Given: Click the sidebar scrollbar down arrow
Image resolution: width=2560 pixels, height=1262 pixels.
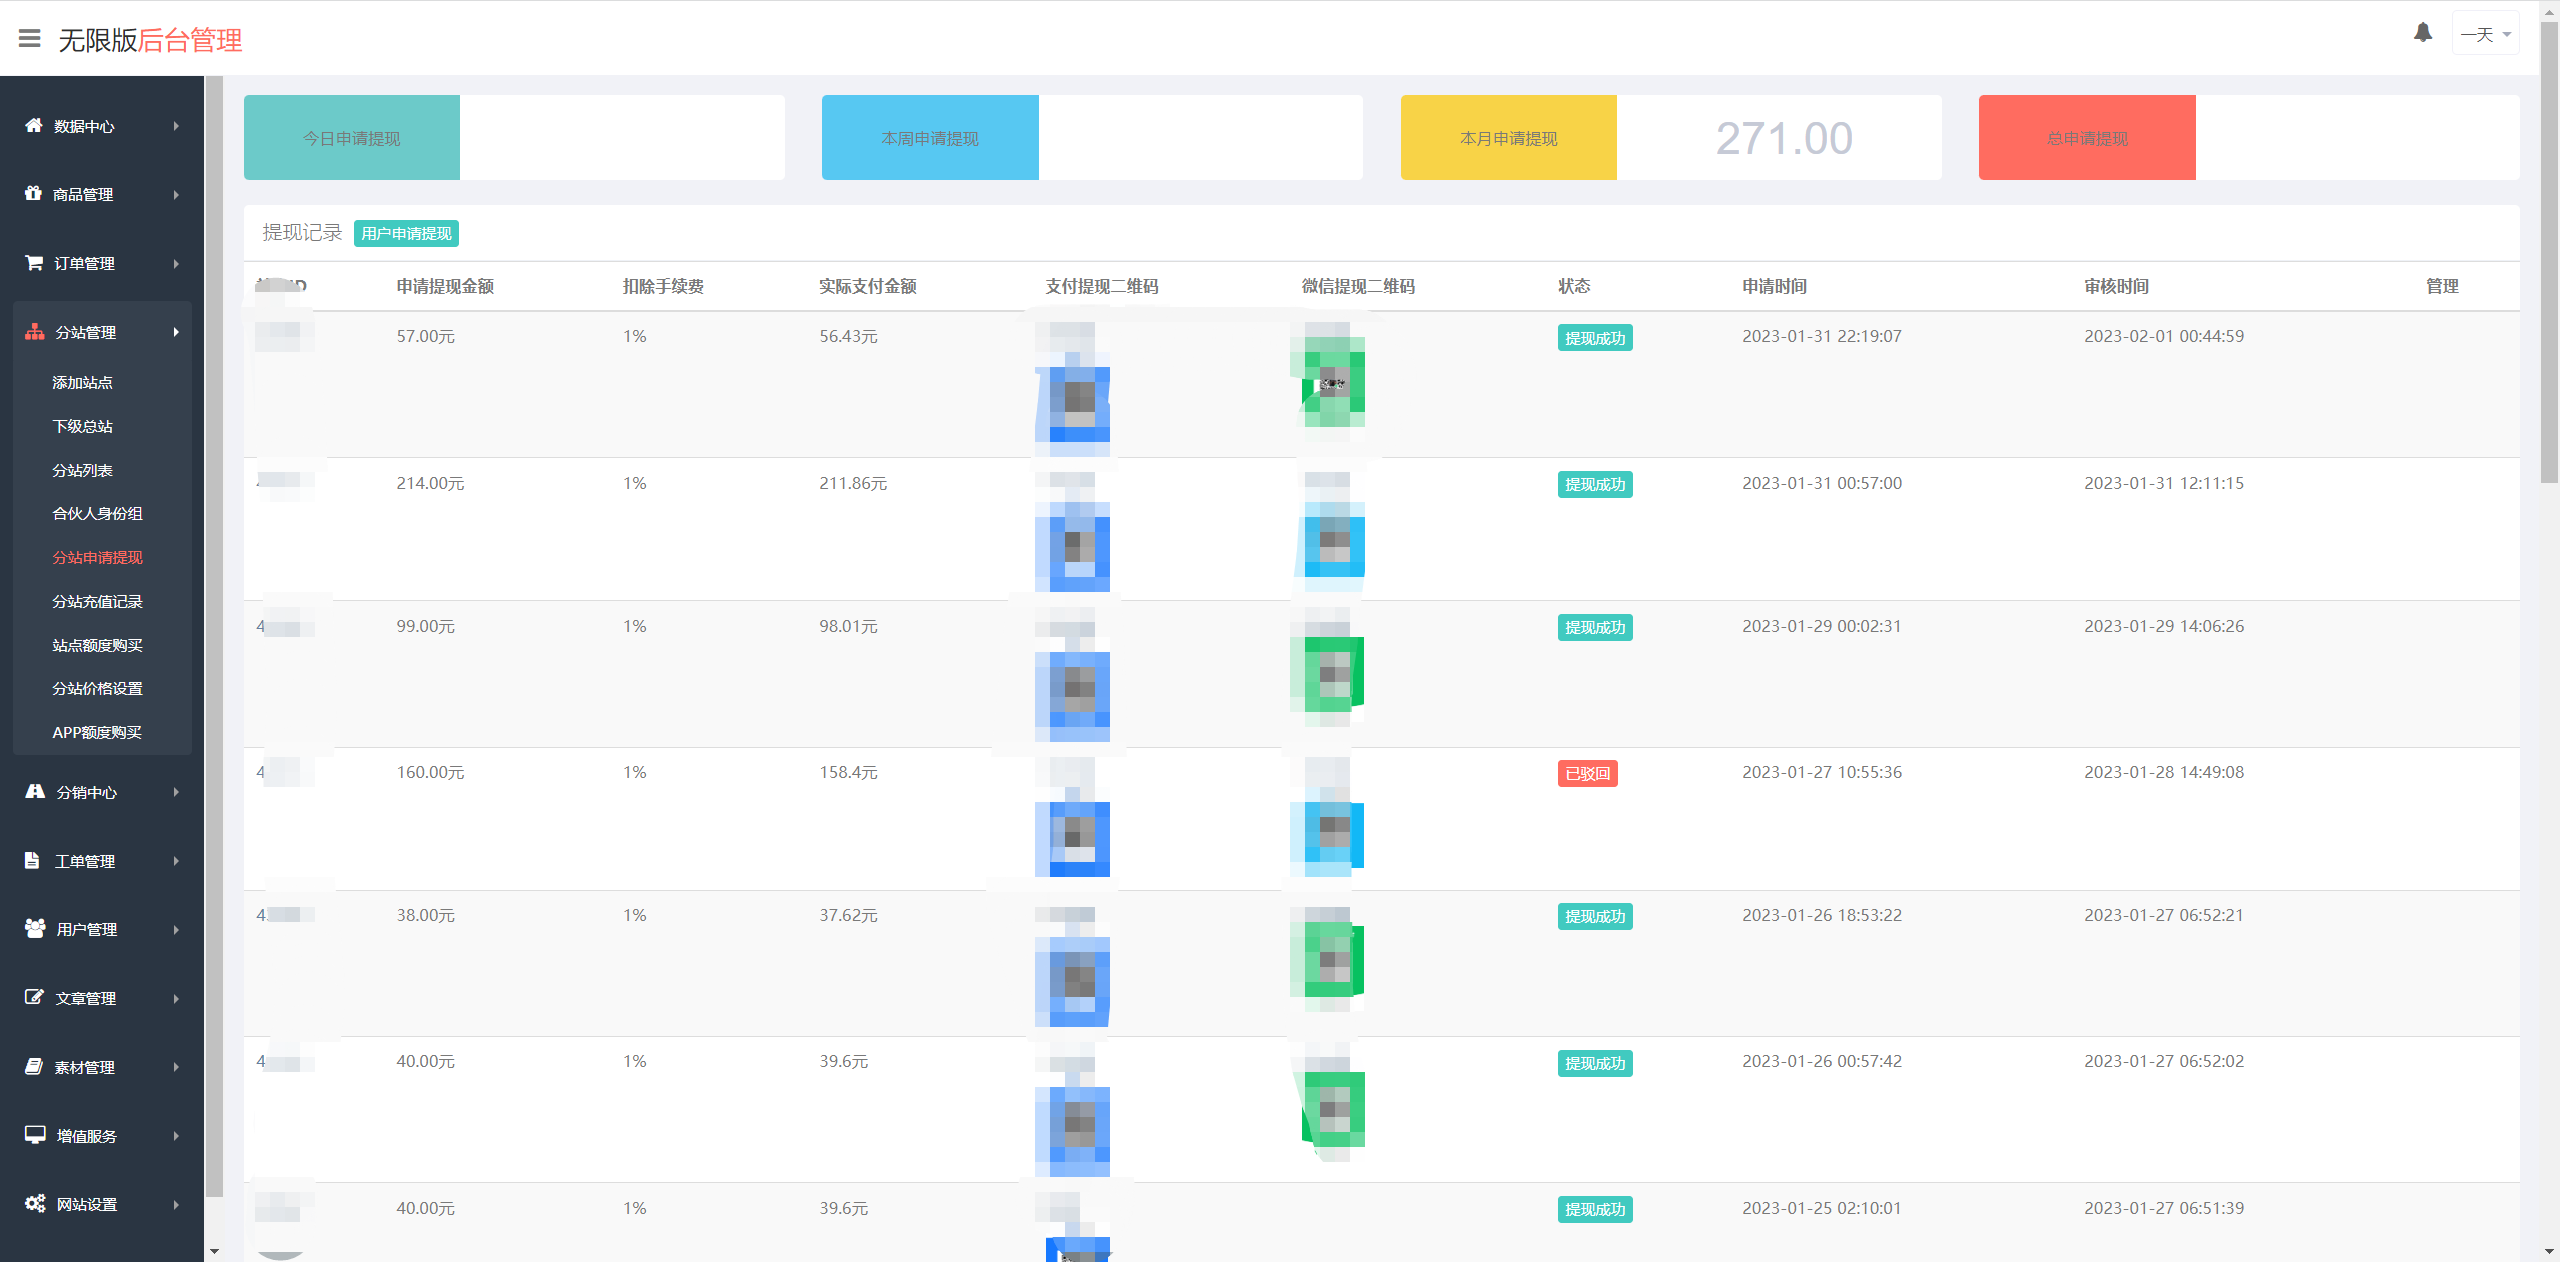Looking at the screenshot, I should [214, 1251].
